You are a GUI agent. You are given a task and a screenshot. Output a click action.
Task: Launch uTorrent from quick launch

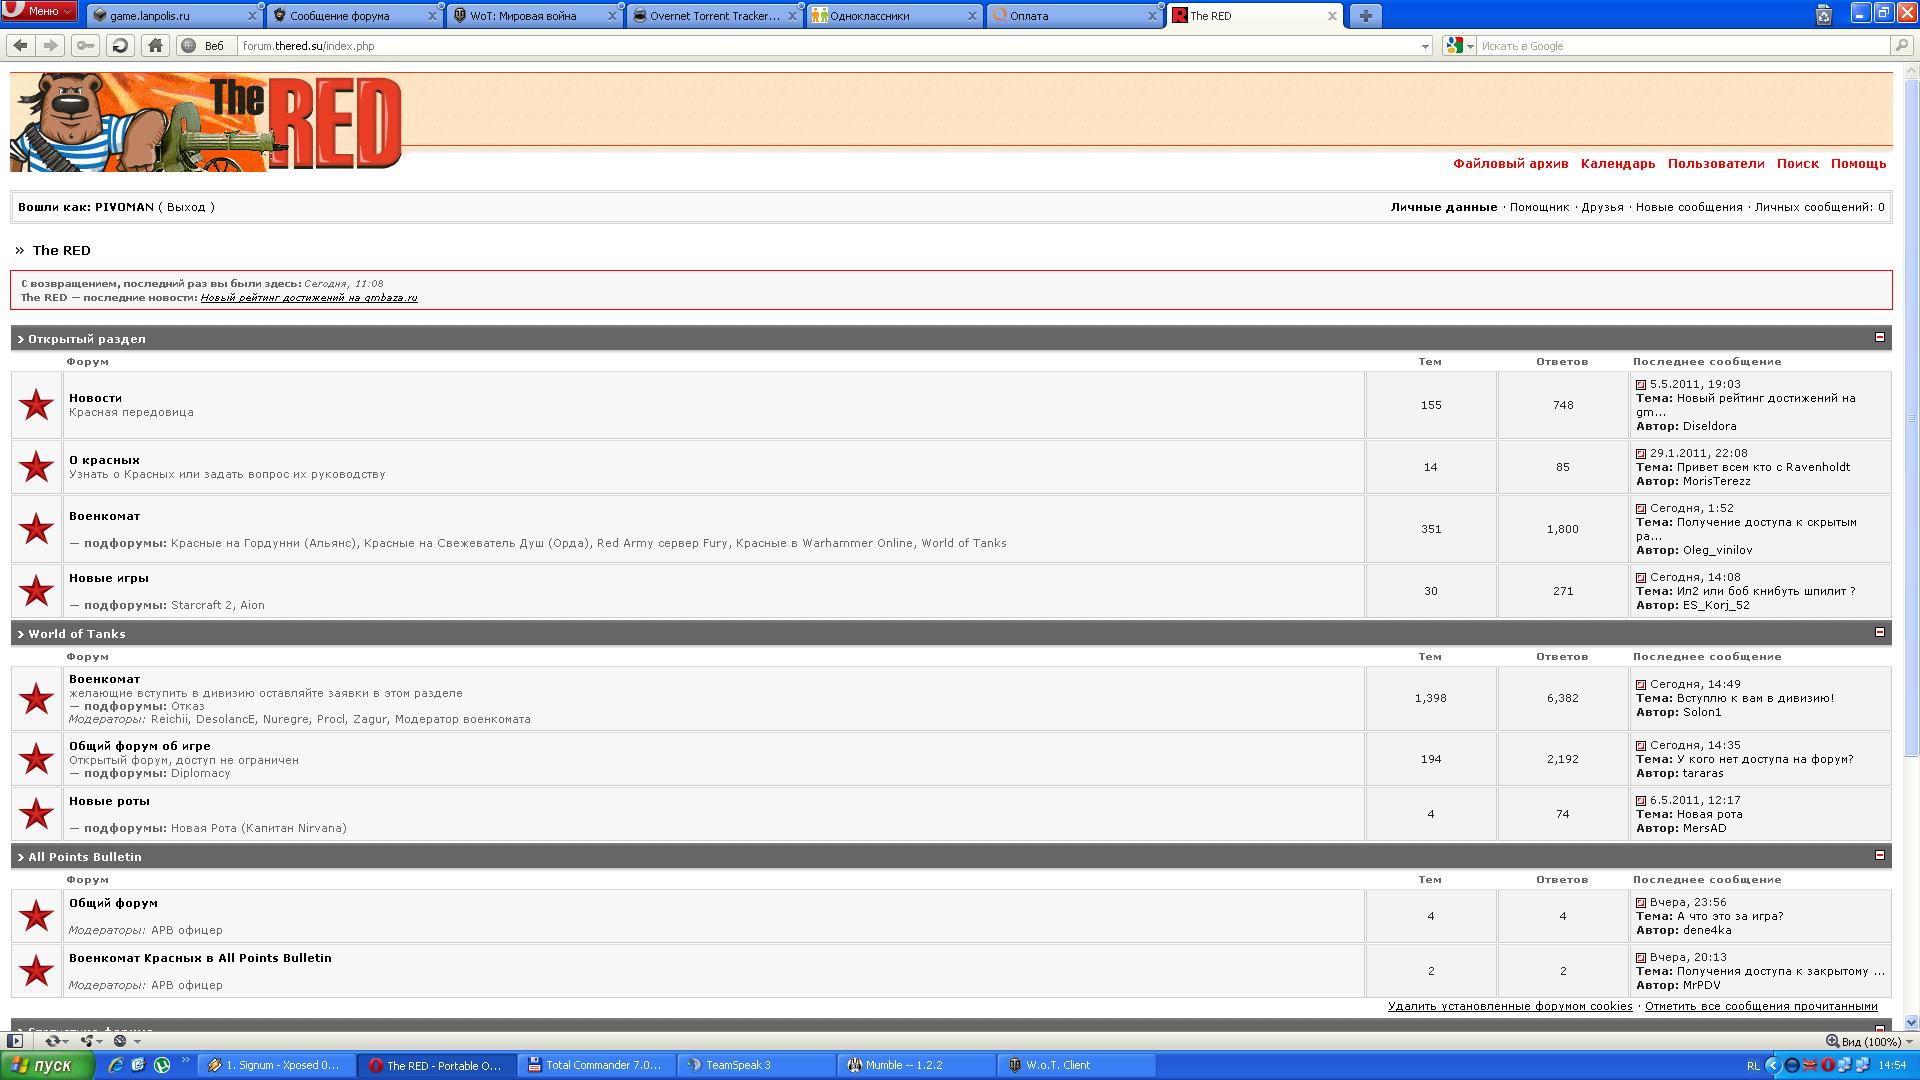point(162,1065)
